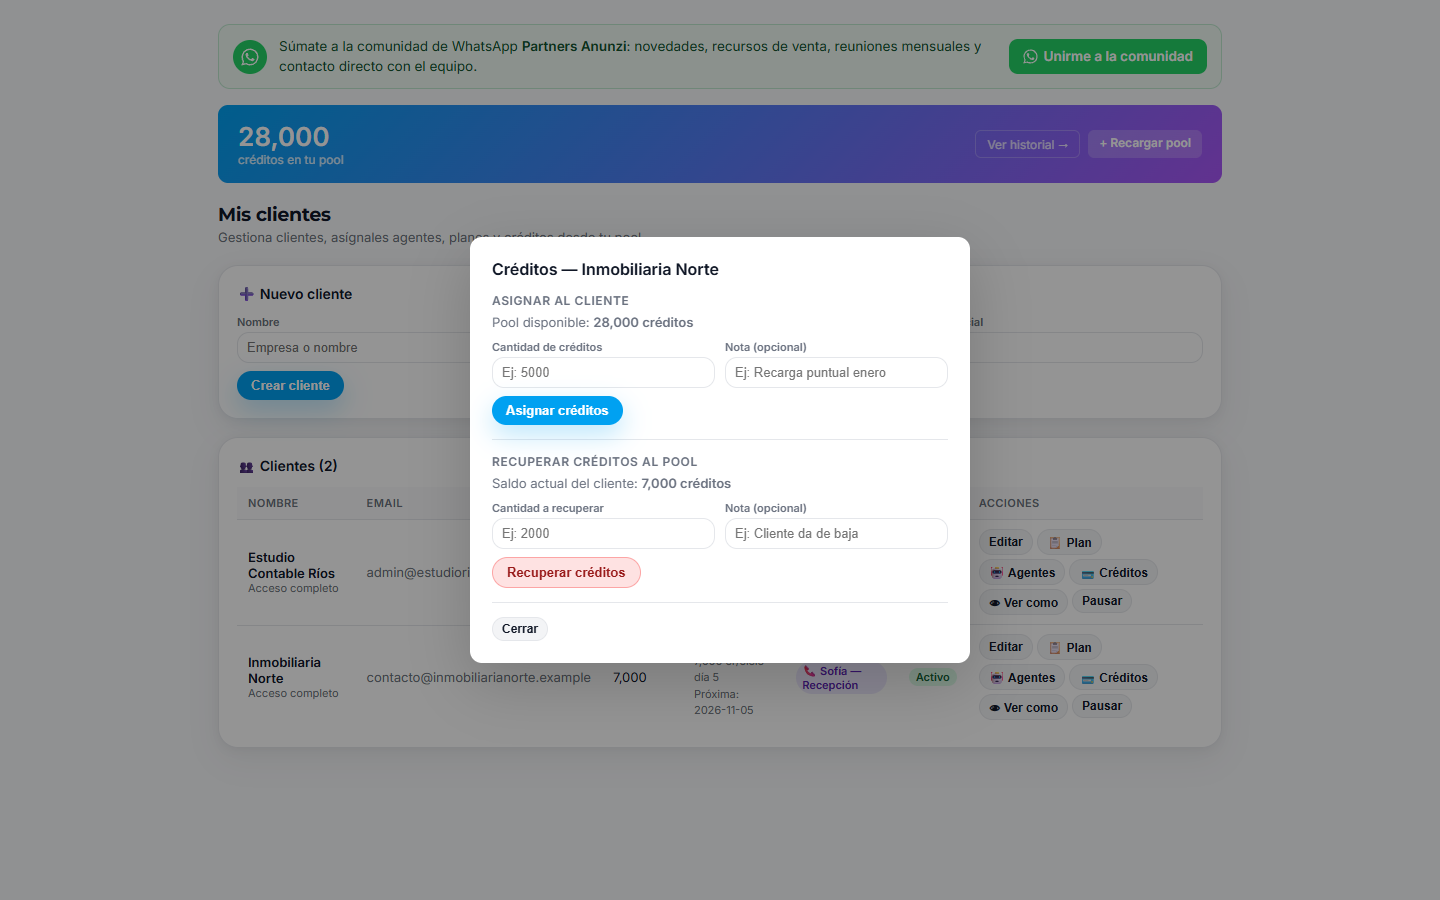Screen dimensions: 1440x900
Task: Click the Activo status badge
Action: [933, 678]
